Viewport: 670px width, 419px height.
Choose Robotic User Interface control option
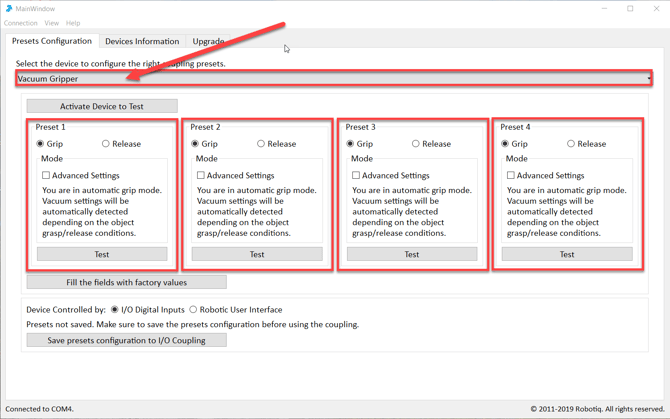[194, 310]
